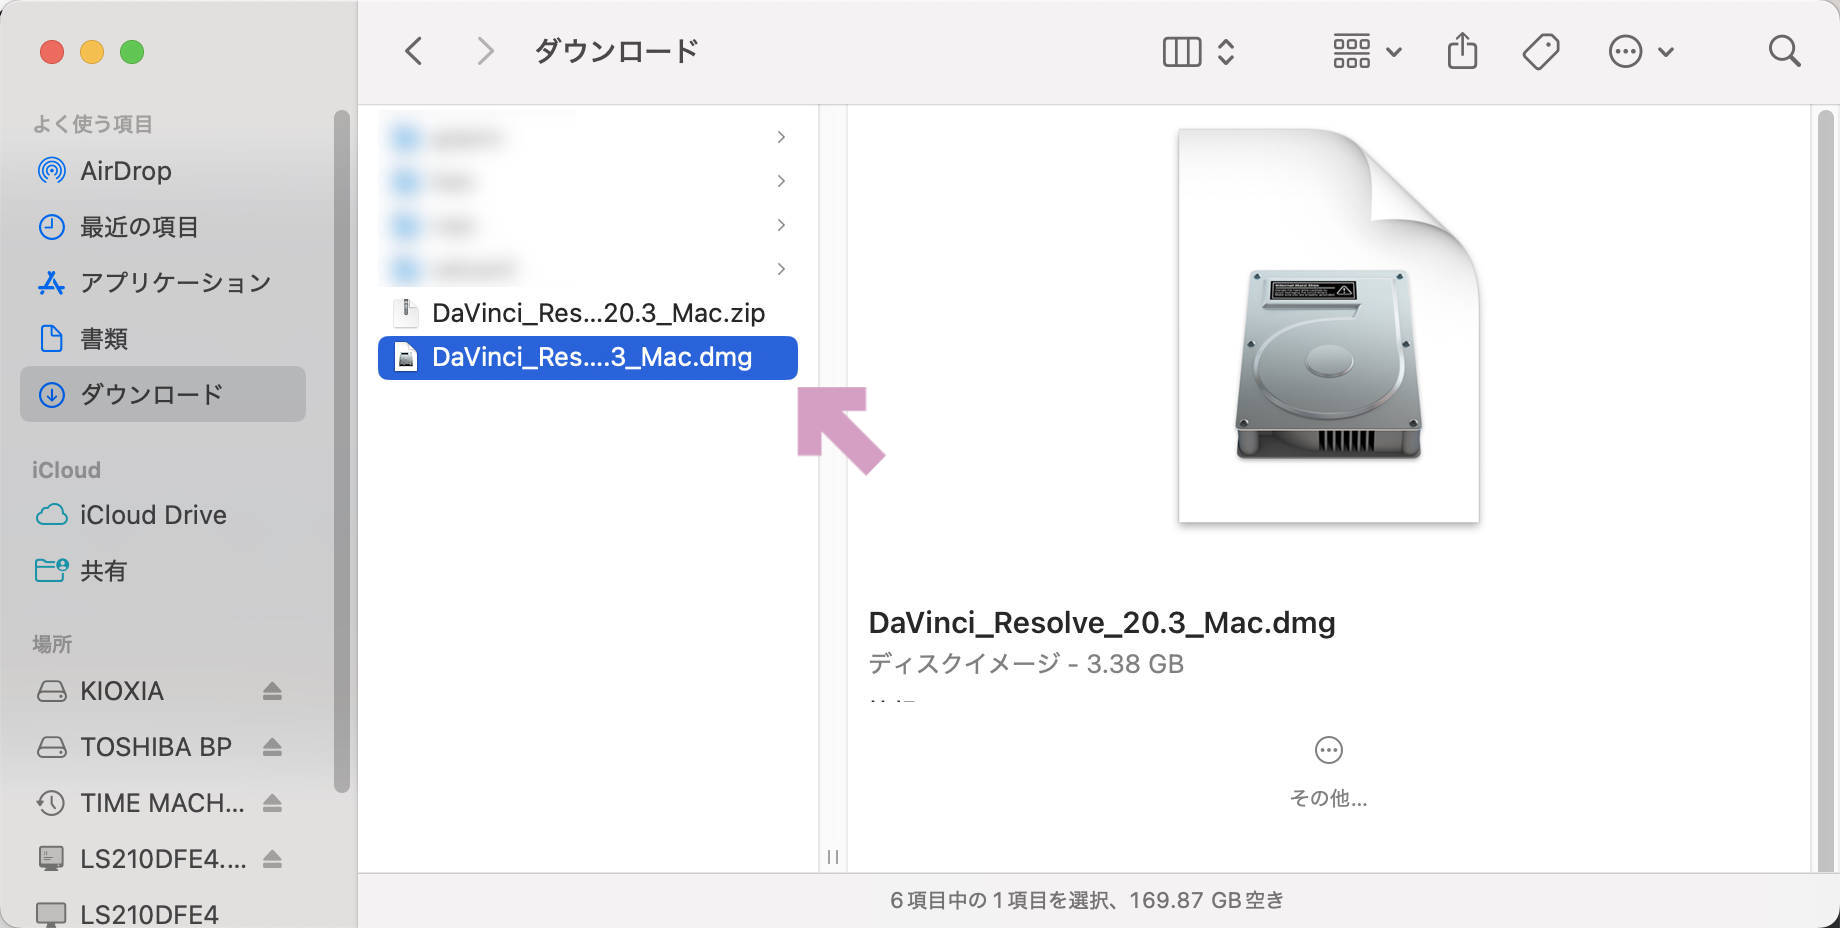Viewport: 1840px width, 928px height.
Task: Eject the TOSHIBA BP volume
Action: [x=272, y=746]
